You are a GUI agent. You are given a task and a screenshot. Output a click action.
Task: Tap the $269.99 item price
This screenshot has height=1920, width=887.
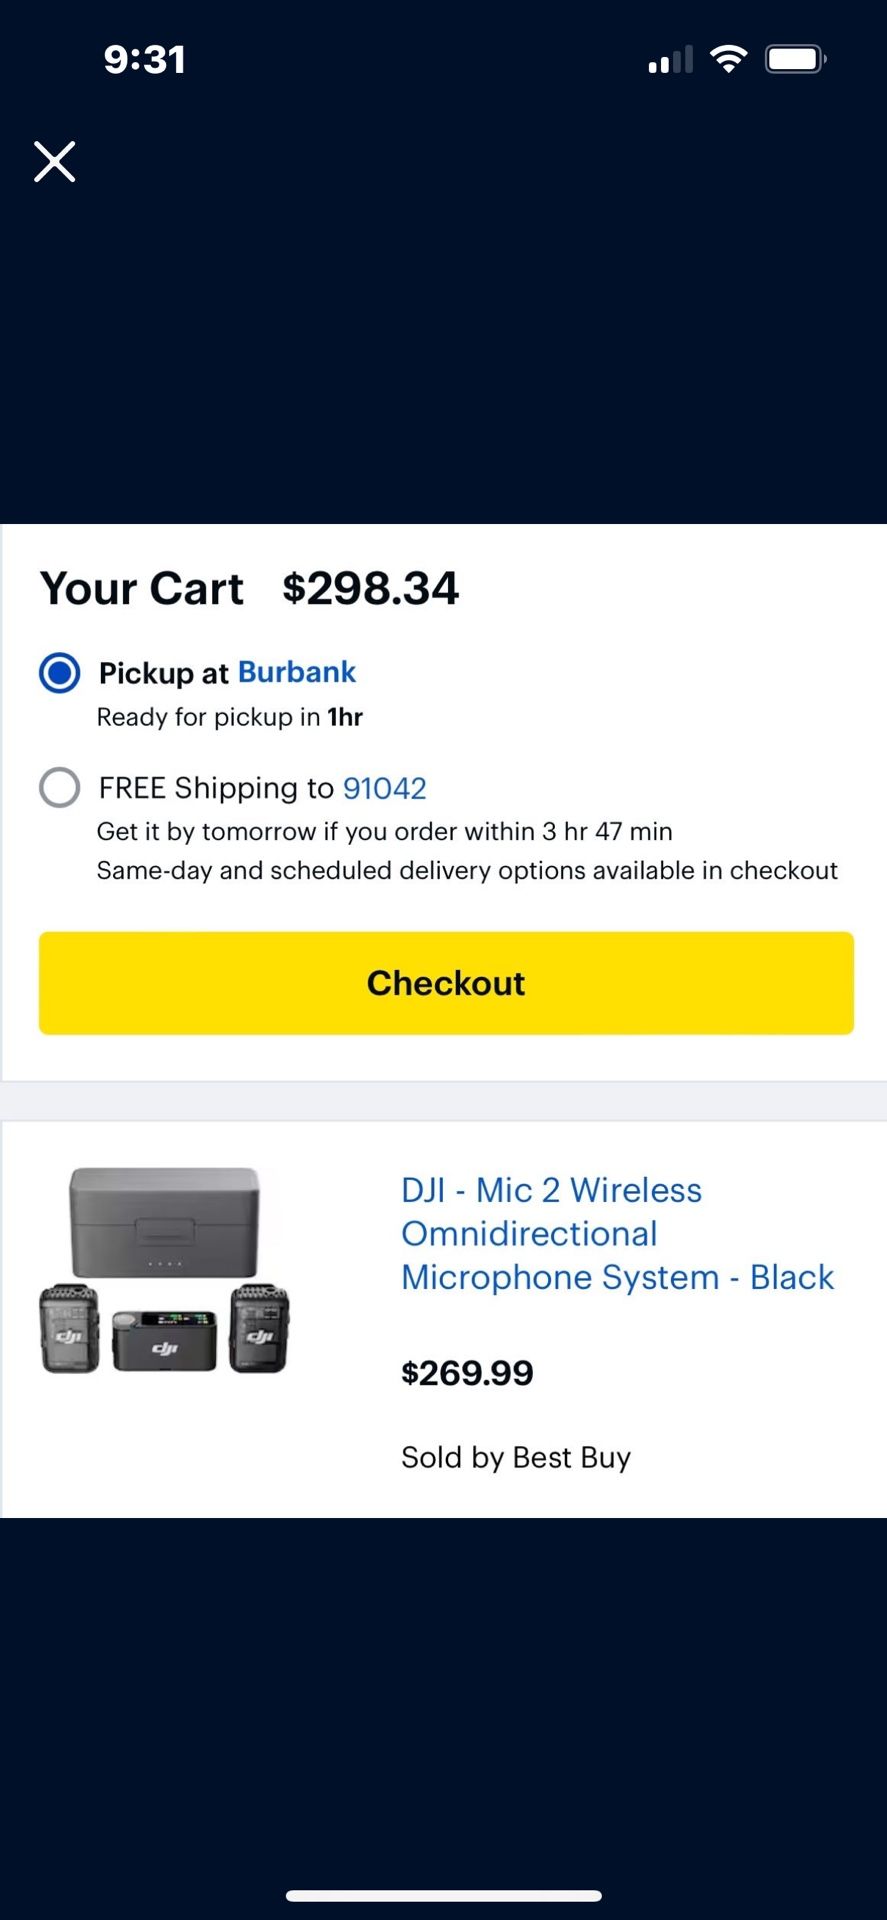pyautogui.click(x=467, y=1372)
